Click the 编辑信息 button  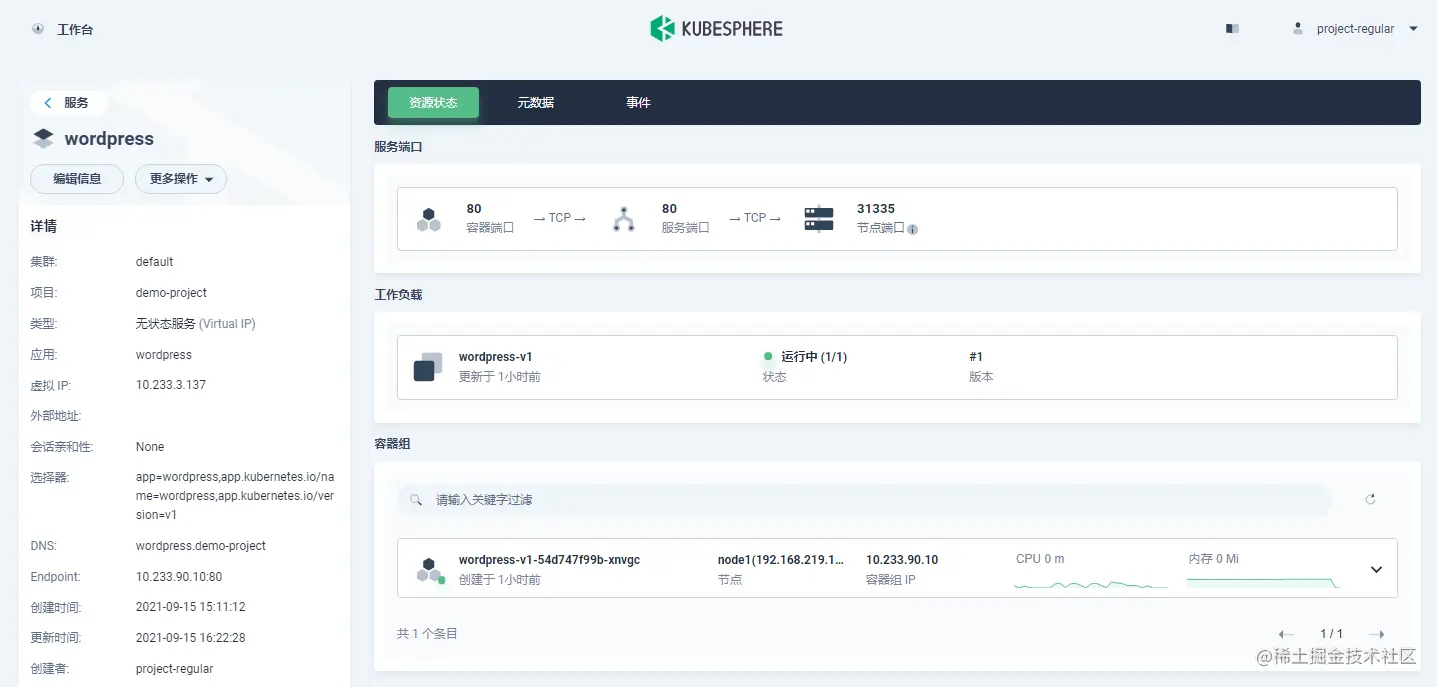(x=77, y=179)
